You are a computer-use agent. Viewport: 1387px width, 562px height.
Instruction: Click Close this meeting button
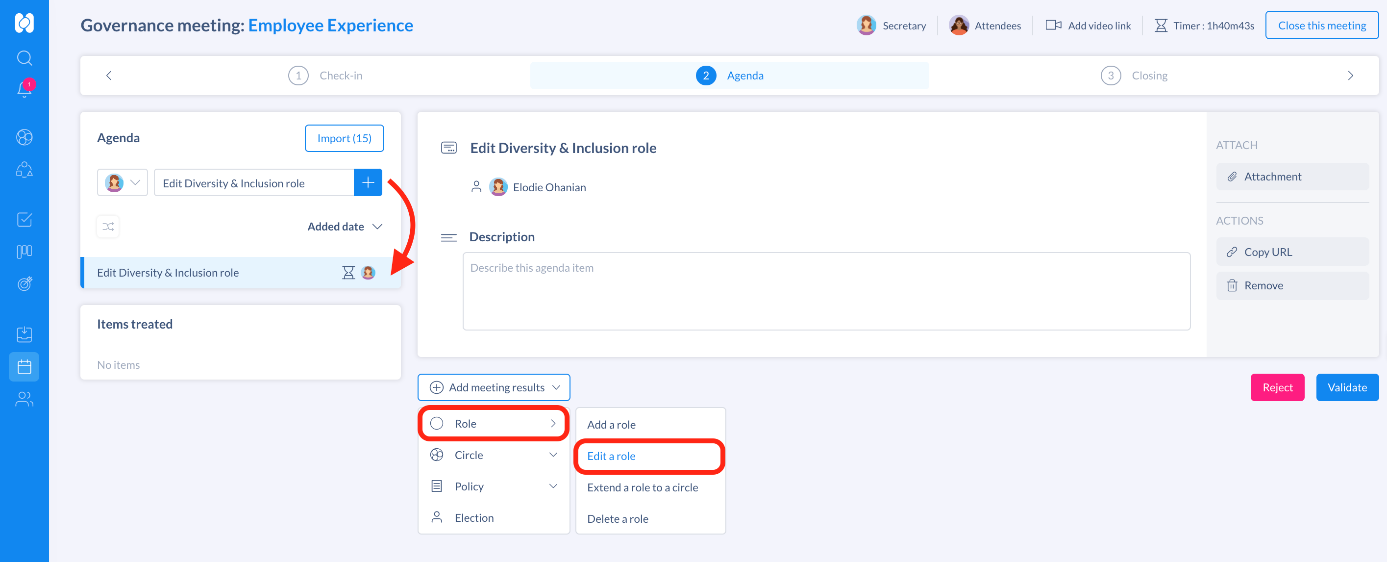click(x=1321, y=25)
